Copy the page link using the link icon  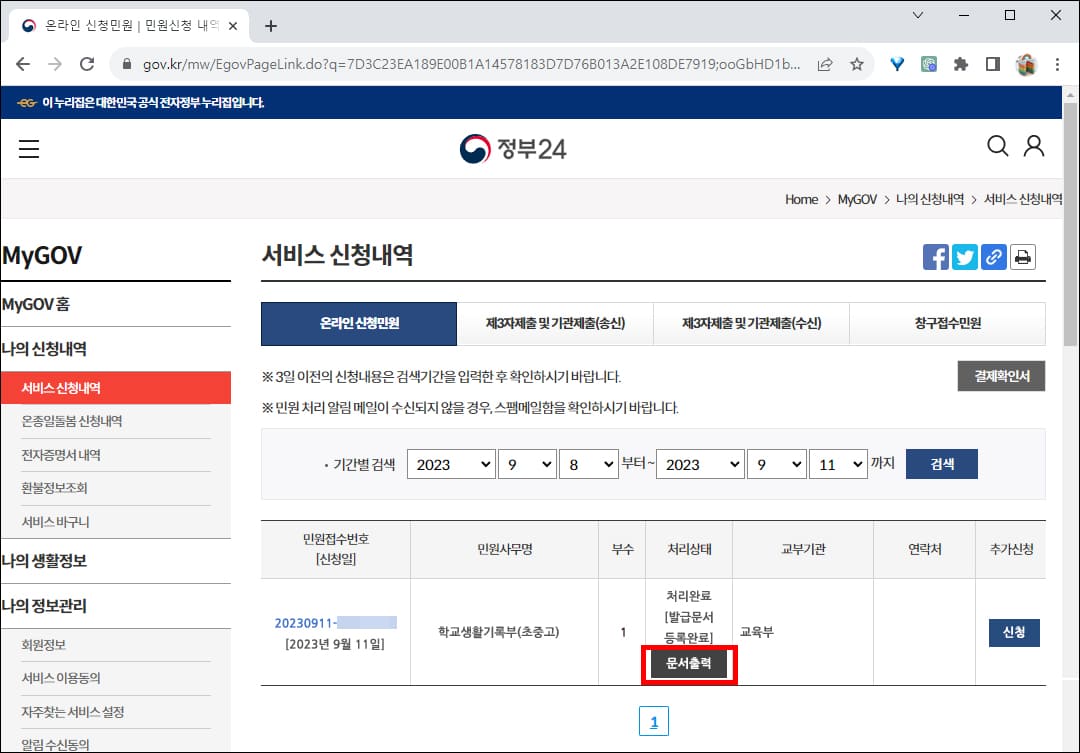point(994,257)
